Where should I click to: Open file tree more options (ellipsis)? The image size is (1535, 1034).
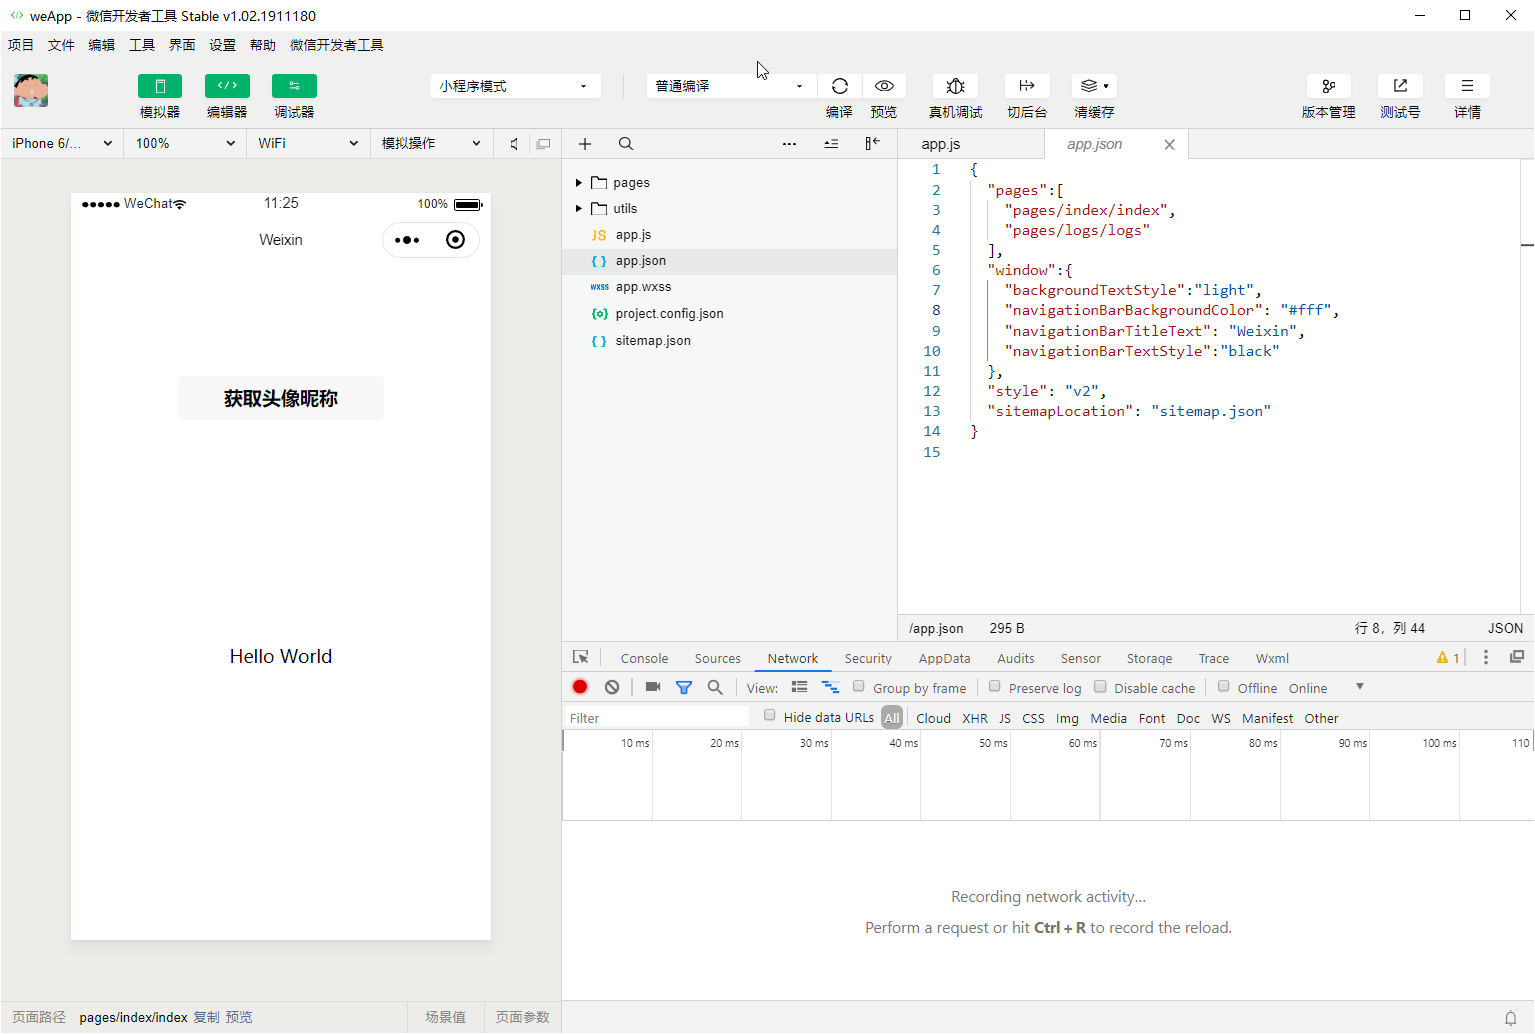point(789,144)
